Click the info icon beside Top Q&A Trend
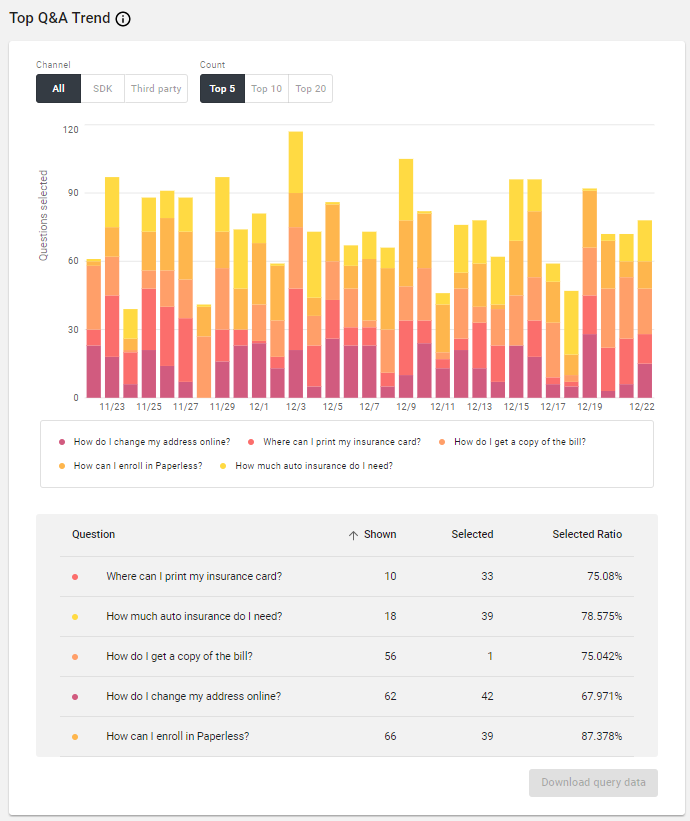 (123, 19)
